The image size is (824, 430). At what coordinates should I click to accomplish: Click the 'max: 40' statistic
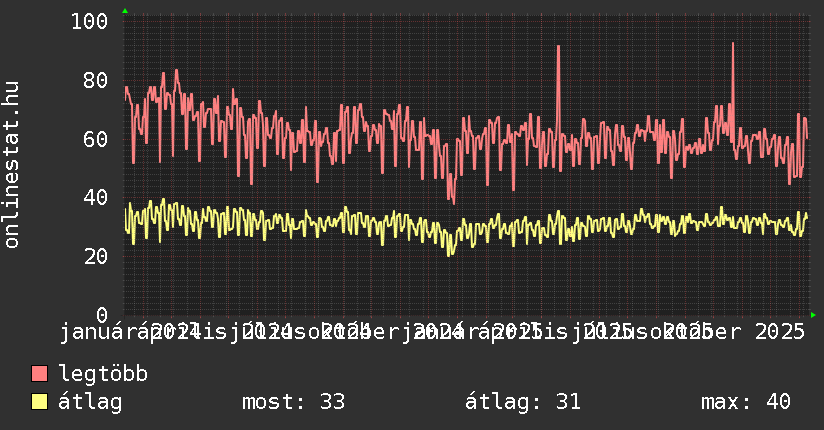click(x=745, y=402)
